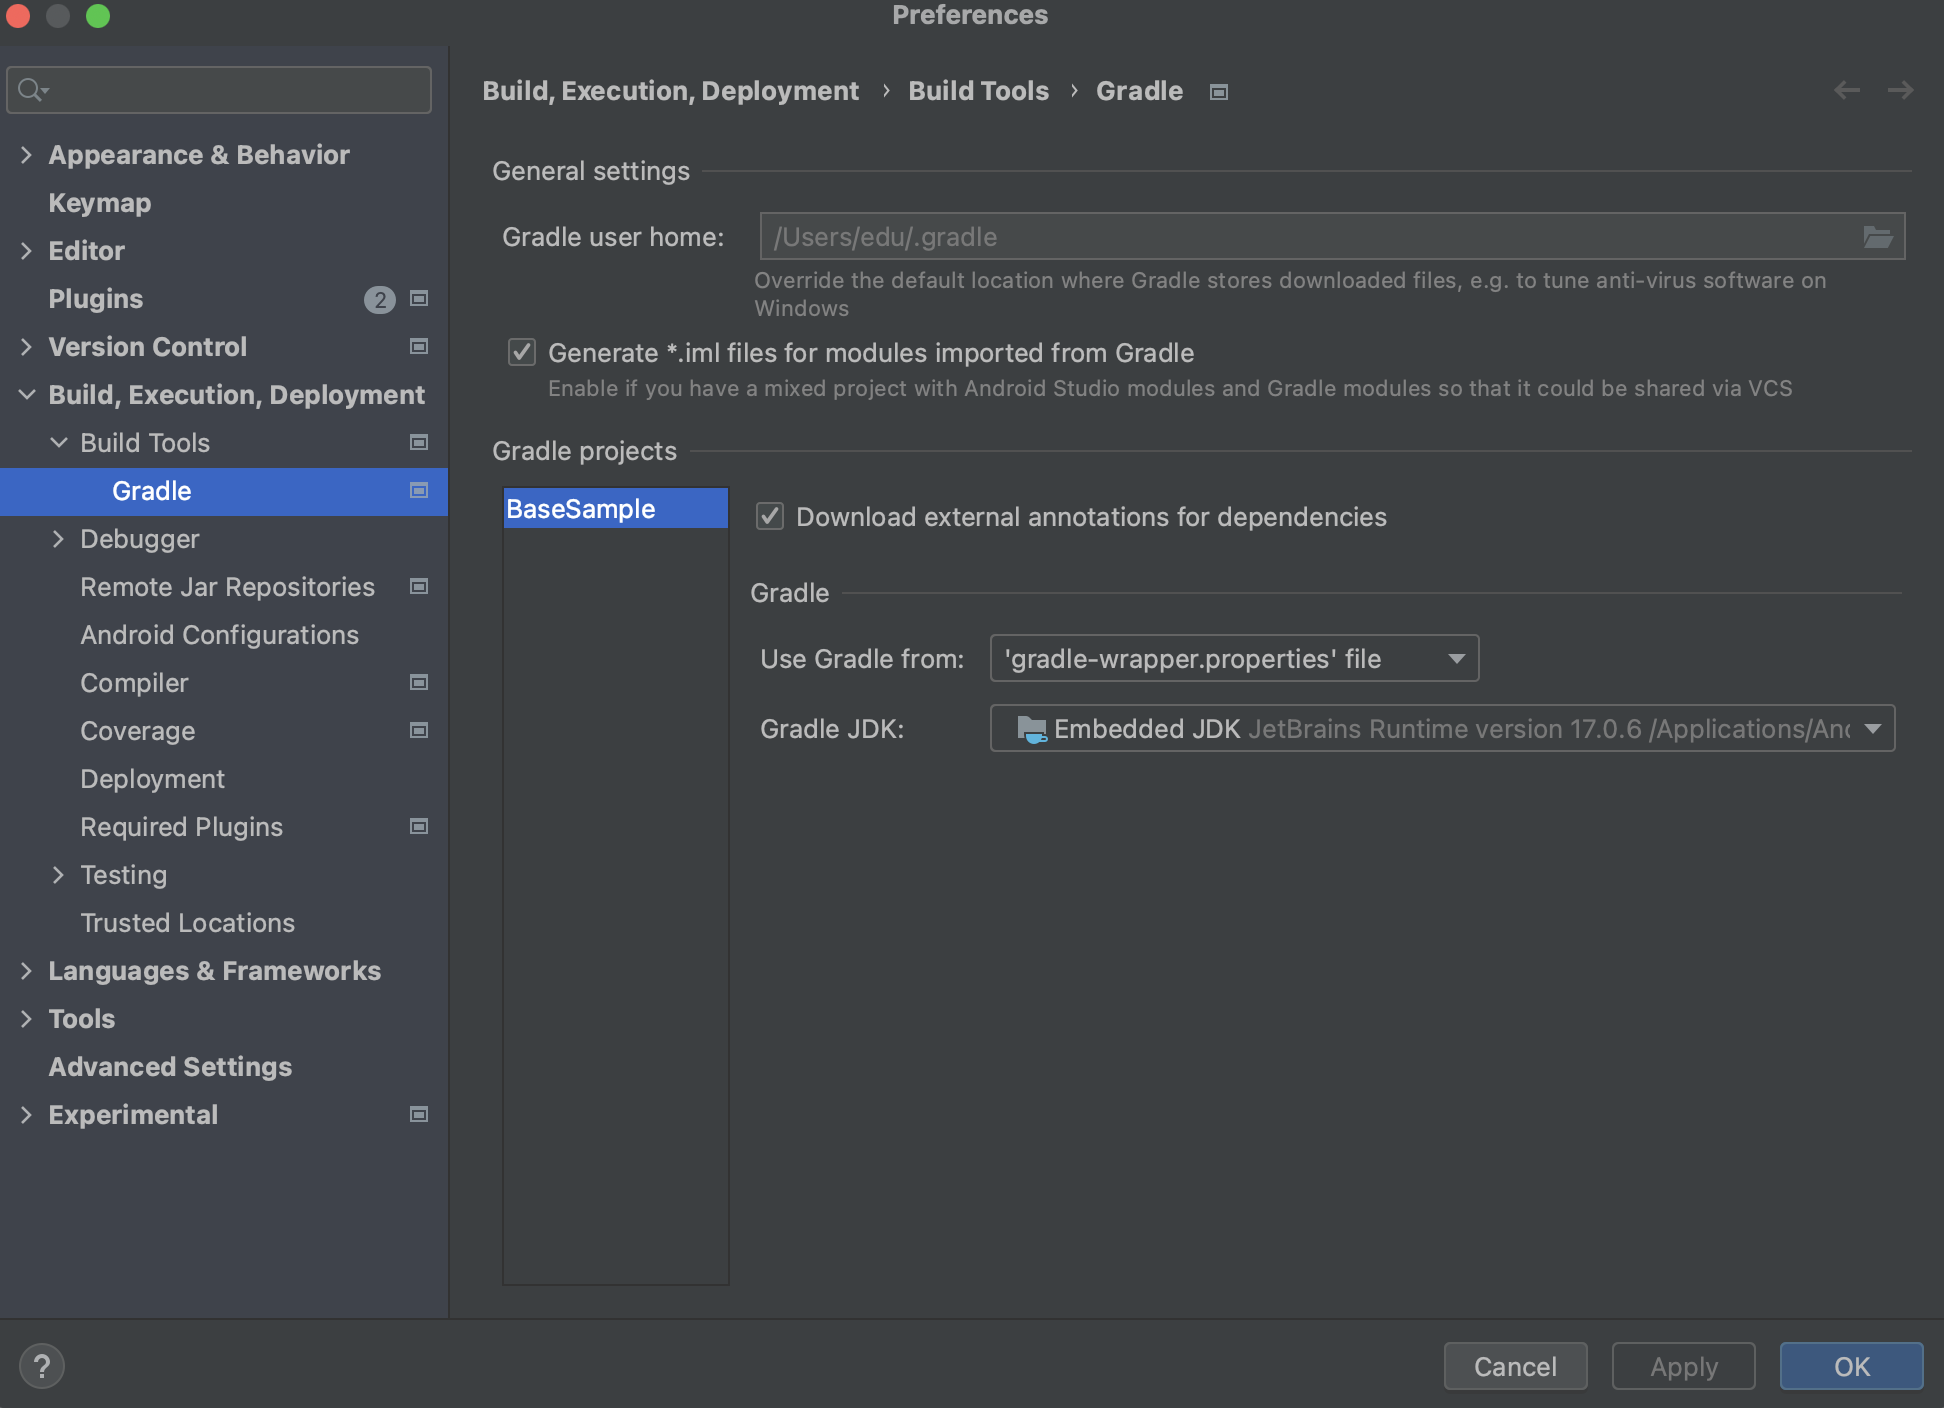Viewport: 1944px width, 1408px height.
Task: Toggle Generate *.iml files checkbox
Action: tap(522, 352)
